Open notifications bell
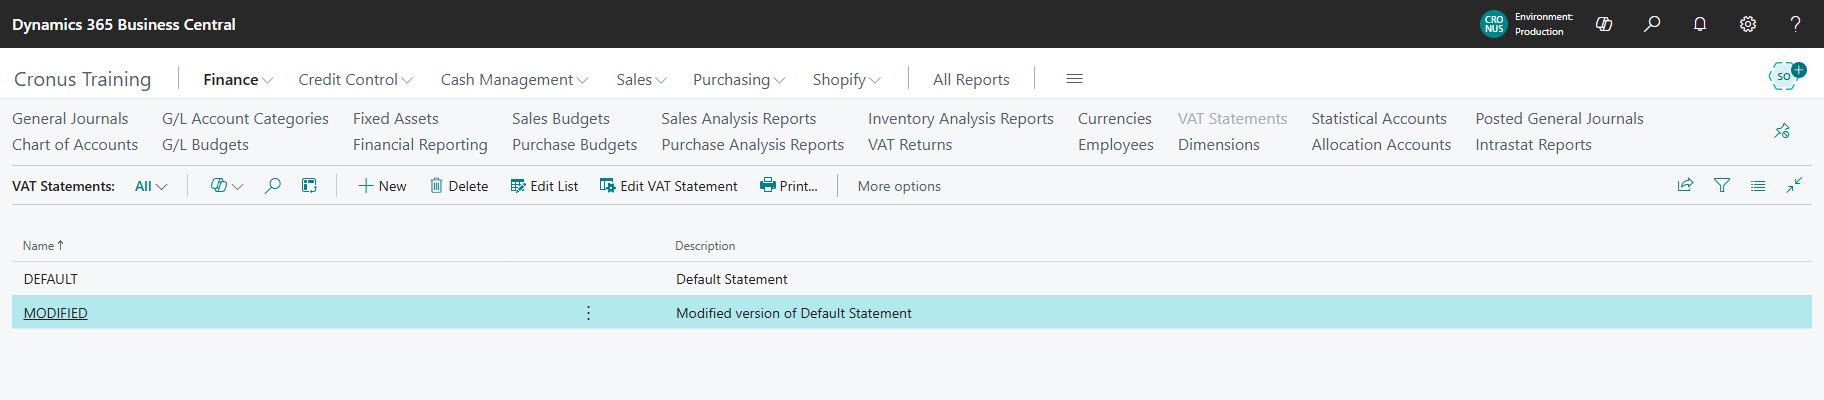The height and width of the screenshot is (400, 1824). coord(1700,24)
